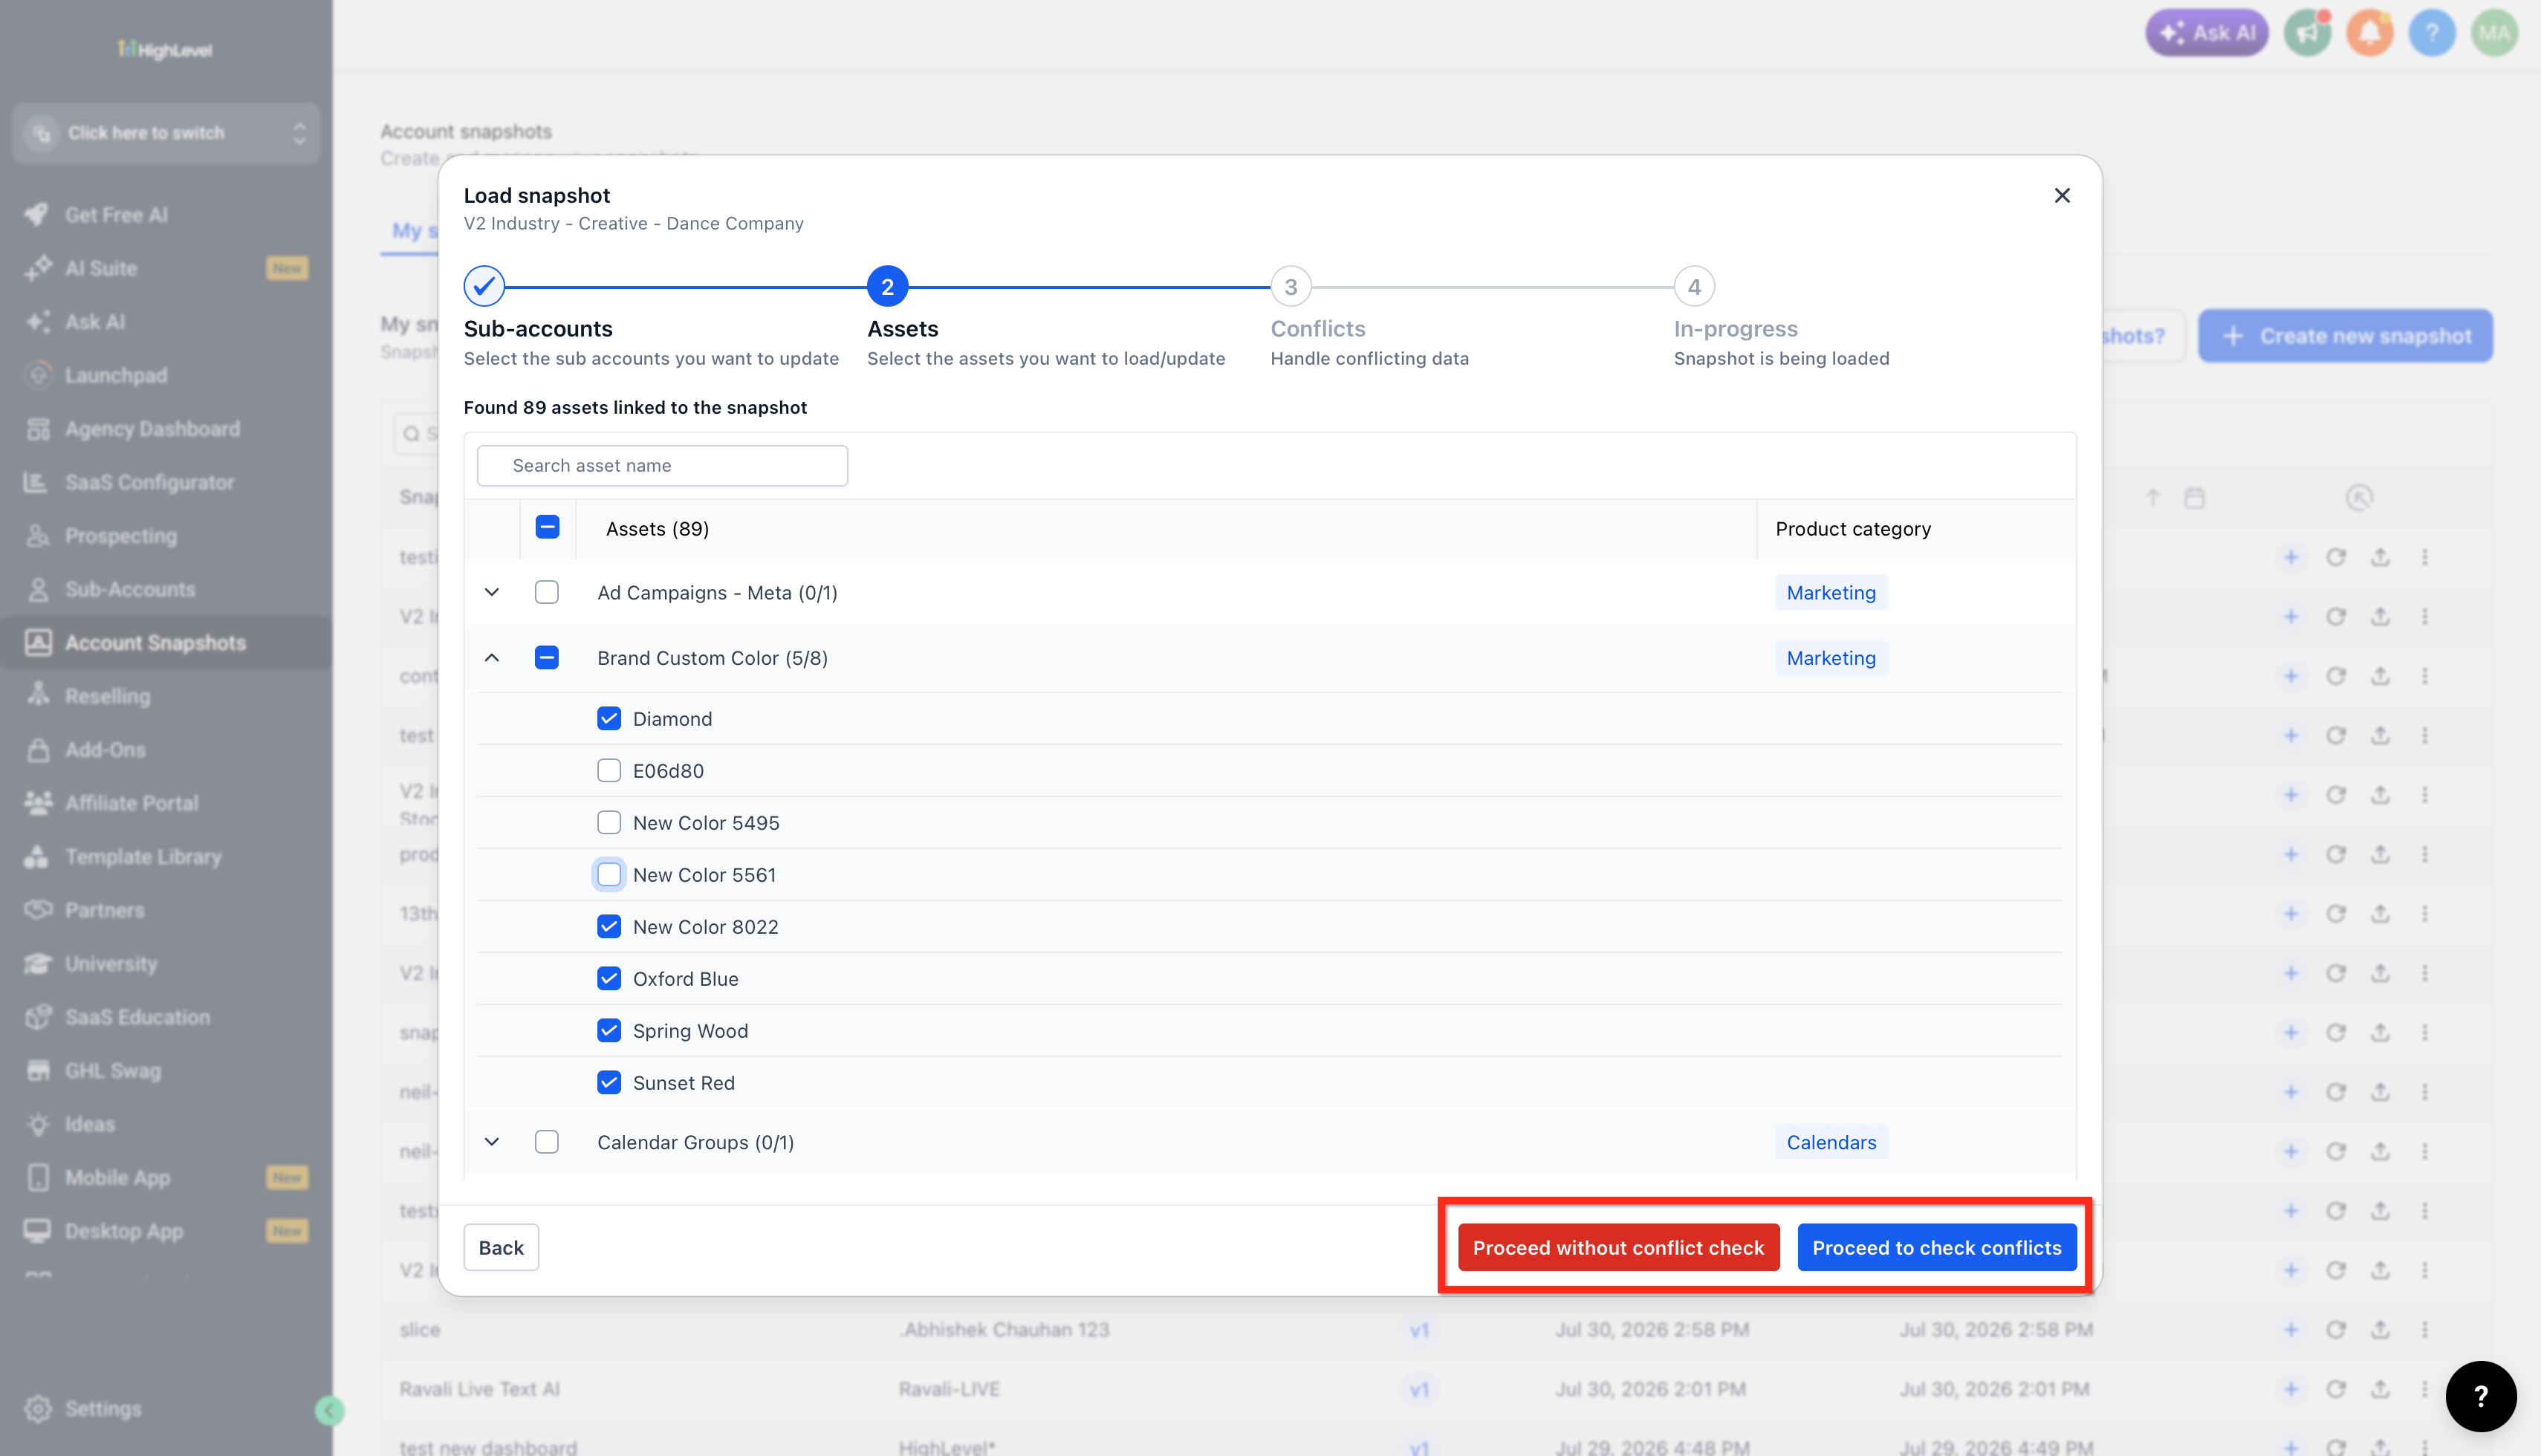Click the share icon in the slice row
The height and width of the screenshot is (1456, 2541).
click(2380, 1329)
